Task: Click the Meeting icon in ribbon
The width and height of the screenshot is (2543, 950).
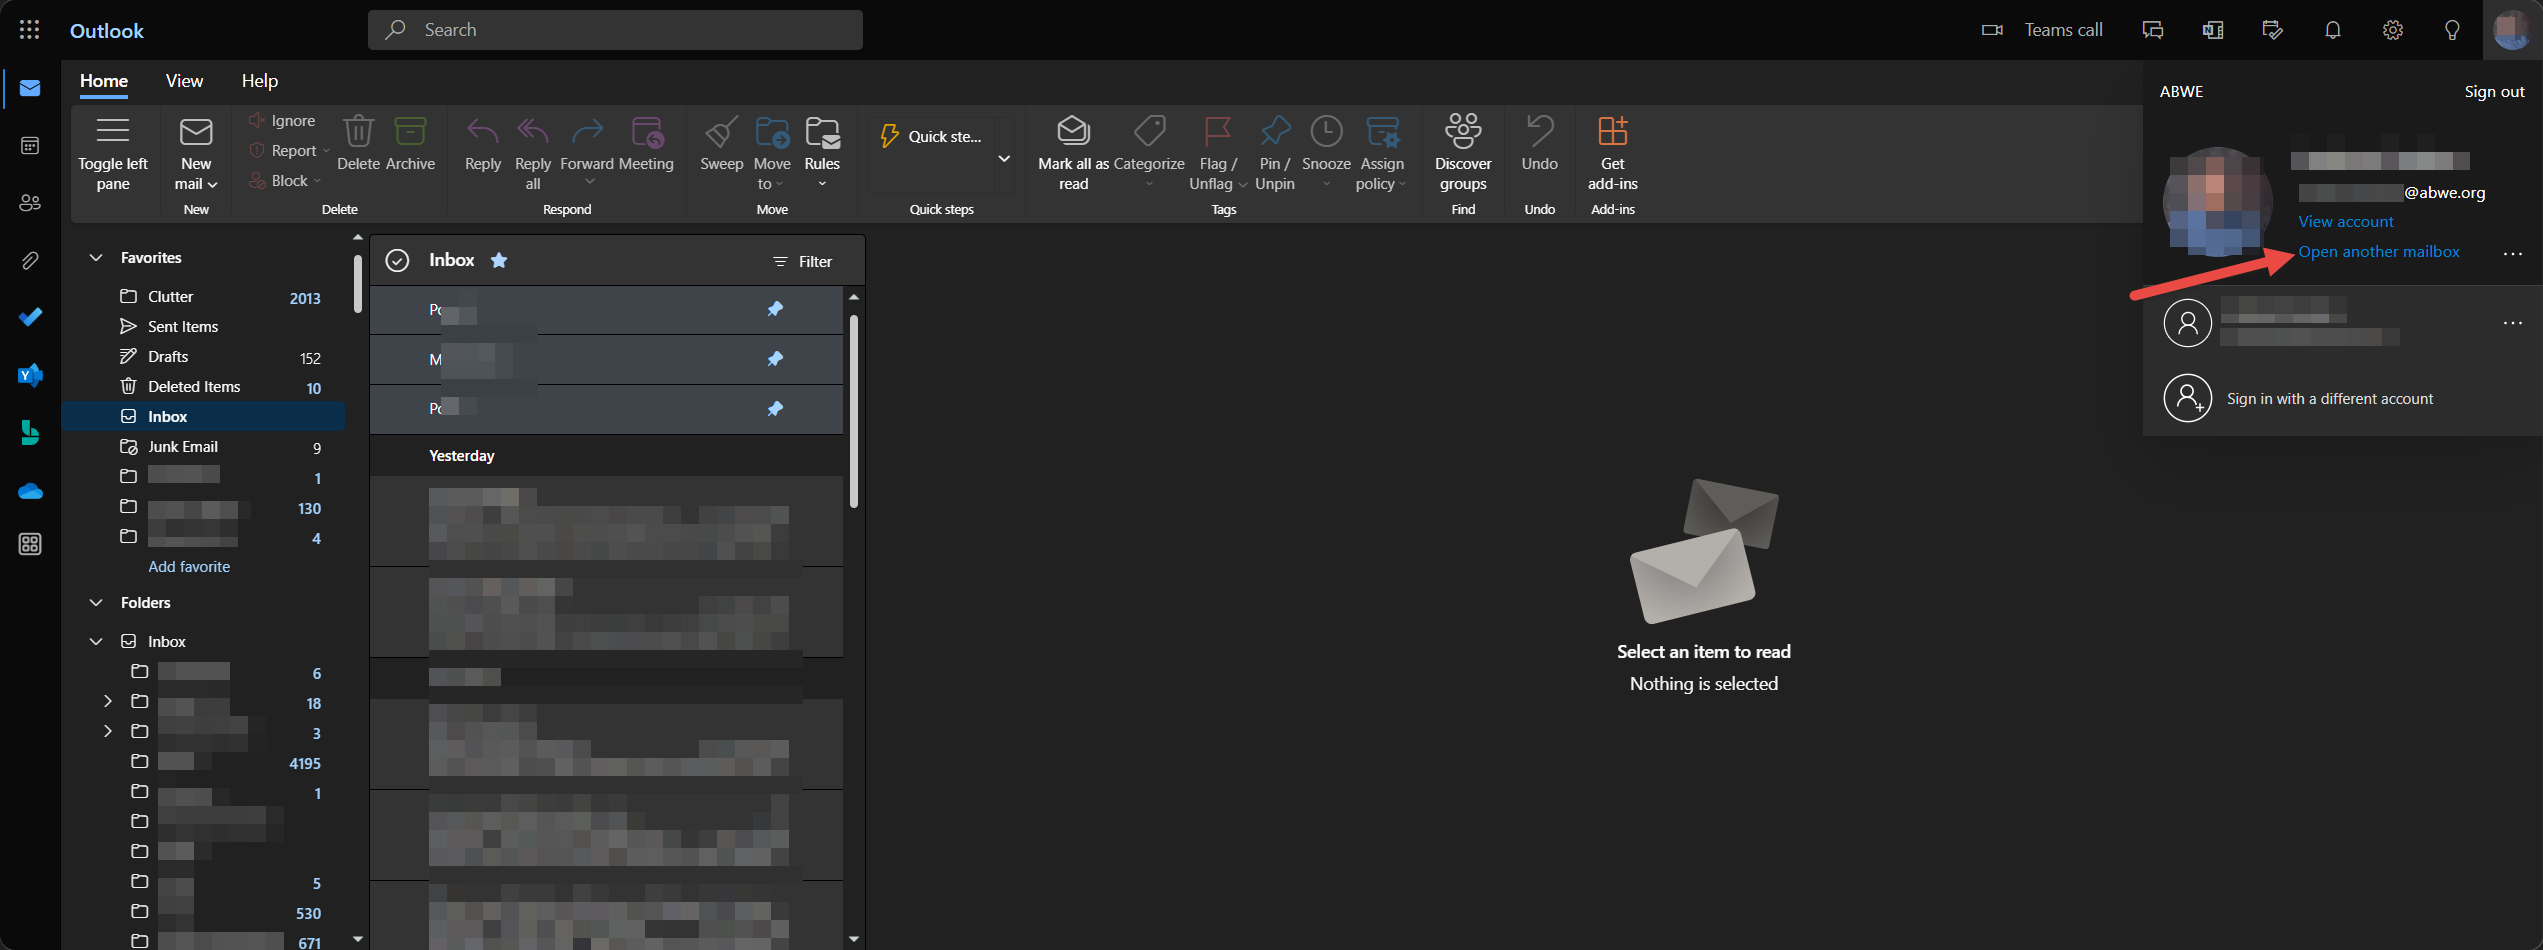Action: click(646, 131)
